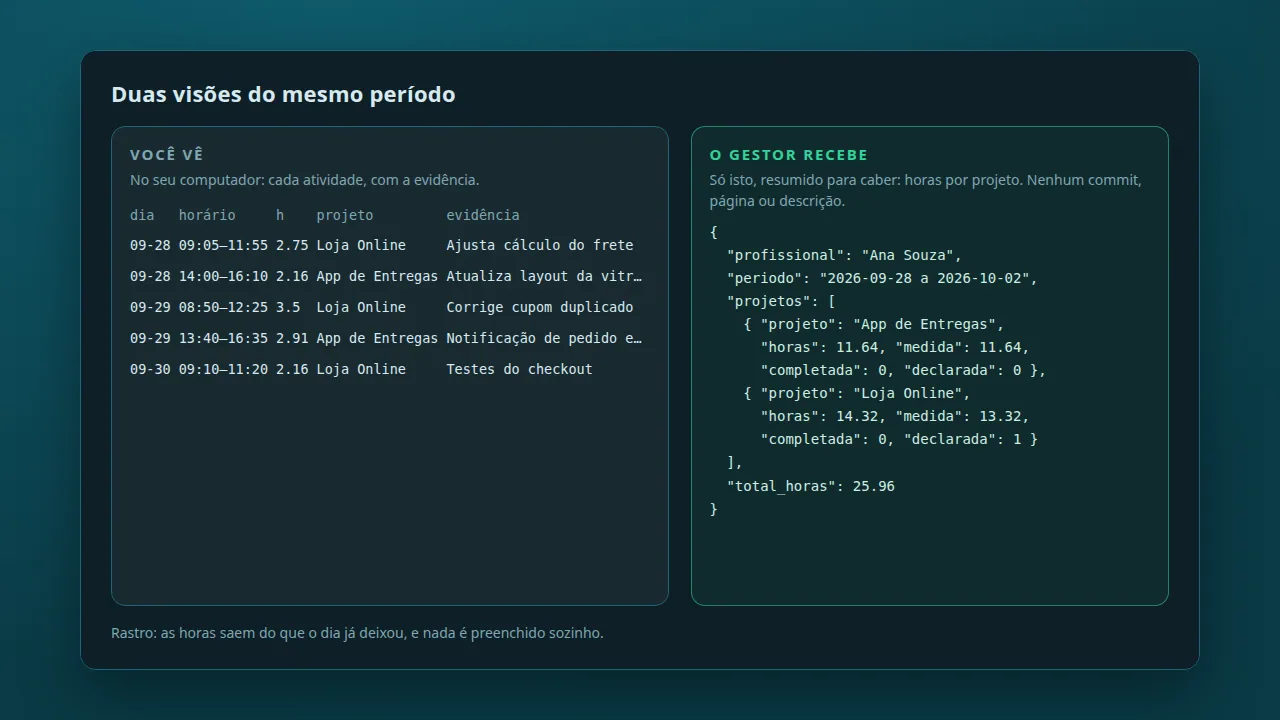Click time range "09:10–11:20"

tap(223, 369)
